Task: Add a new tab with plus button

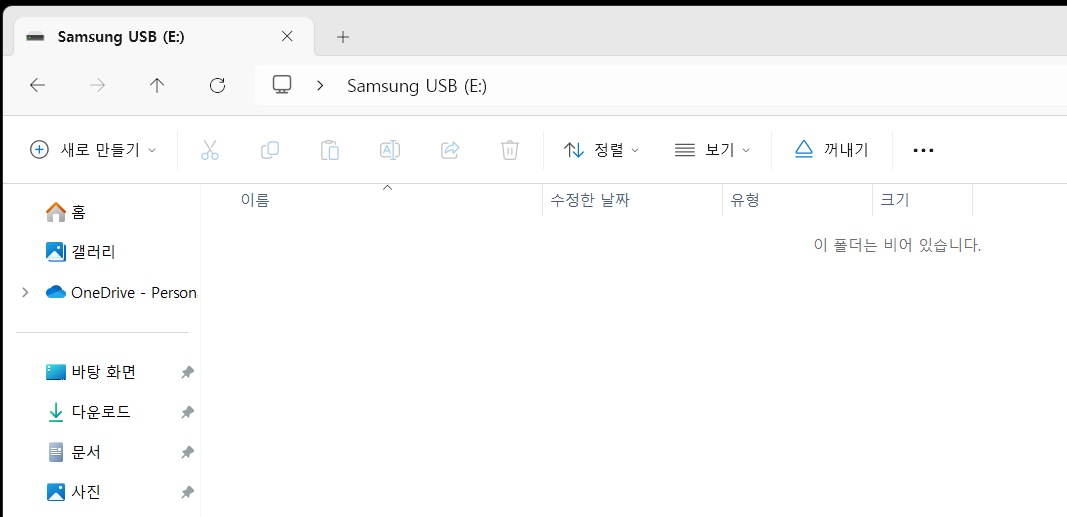Action: (x=343, y=37)
